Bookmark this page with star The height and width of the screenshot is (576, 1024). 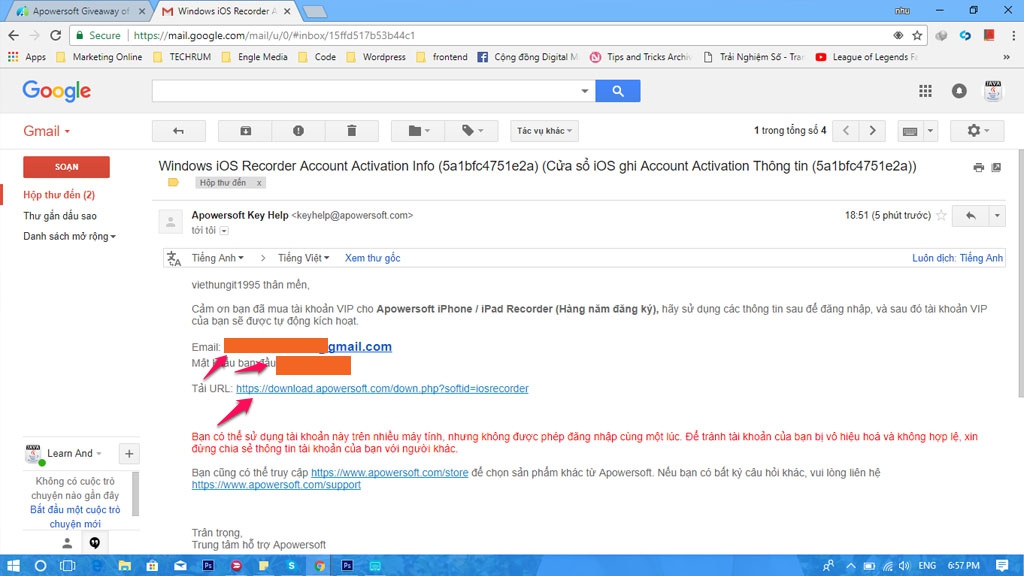pos(918,35)
